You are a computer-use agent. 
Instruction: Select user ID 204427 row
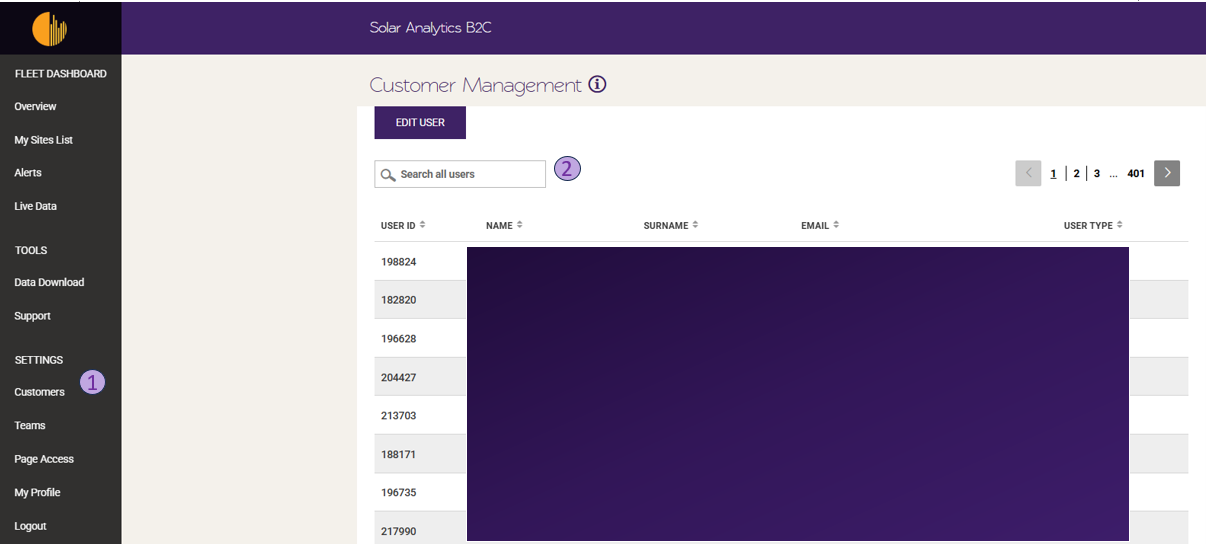(781, 377)
